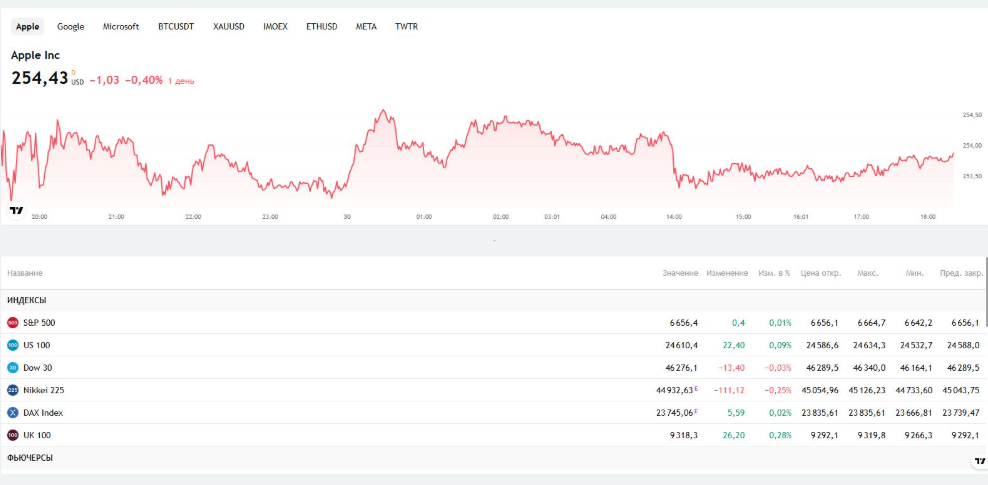Image resolution: width=988 pixels, height=485 pixels.
Task: Switch to the Google tab
Action: (x=70, y=27)
